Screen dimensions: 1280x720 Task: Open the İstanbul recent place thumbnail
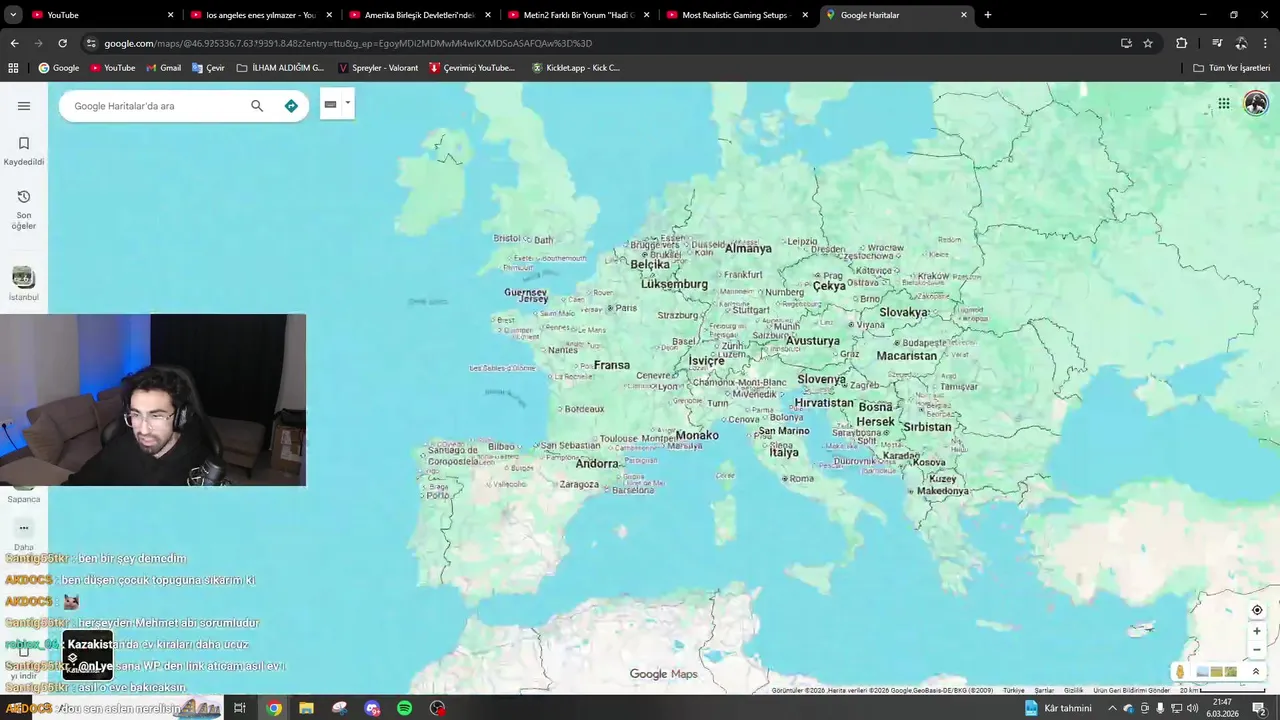(24, 277)
